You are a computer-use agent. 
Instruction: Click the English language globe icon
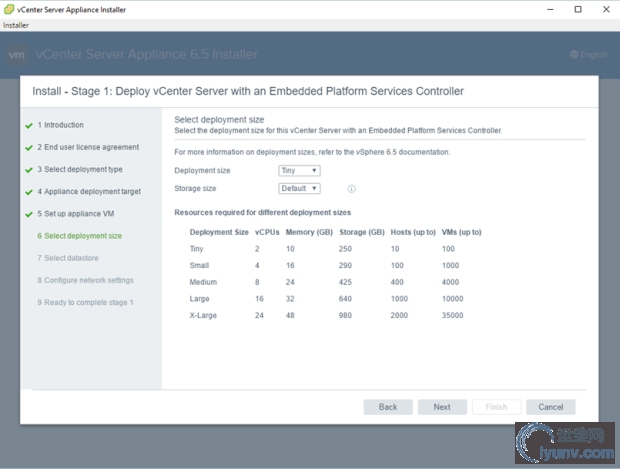click(x=574, y=54)
